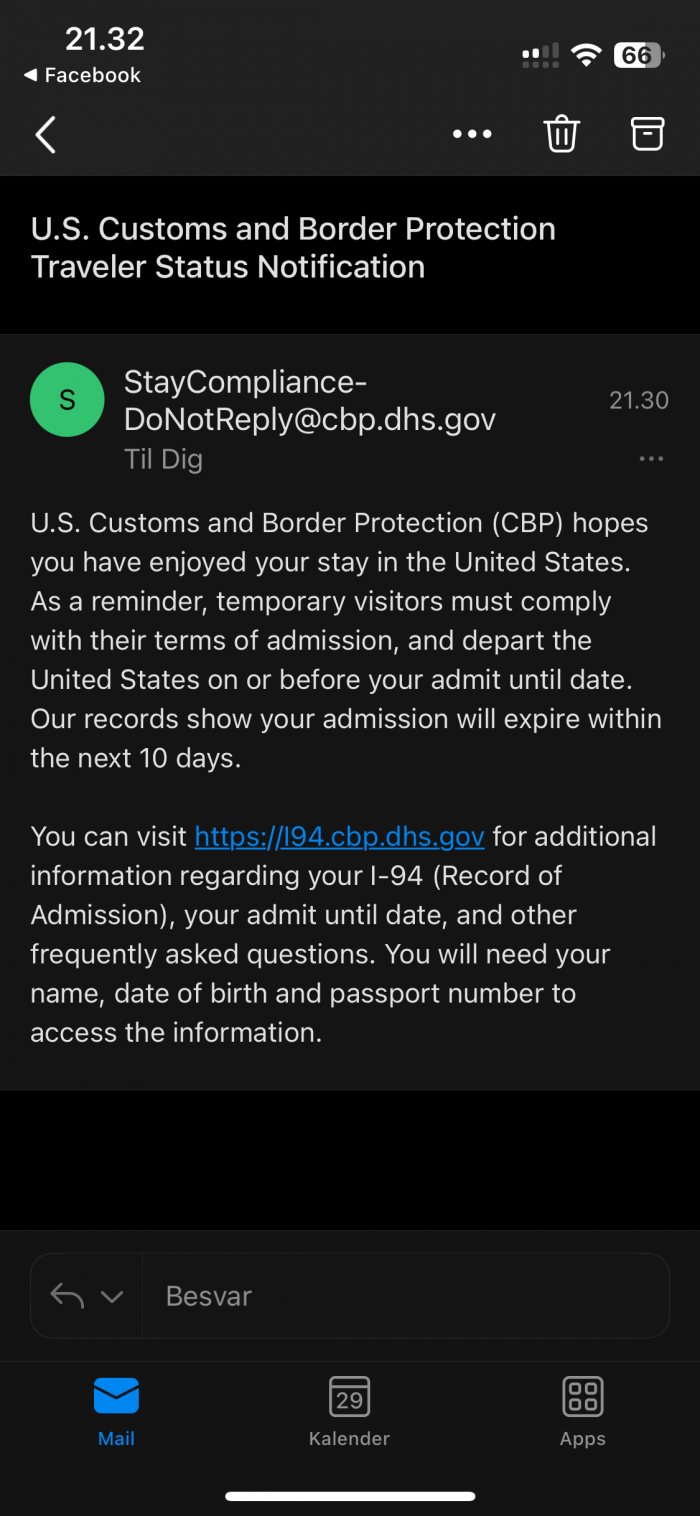The width and height of the screenshot is (700, 1516).
Task: Tap the reply arrow icon
Action: point(67,1296)
